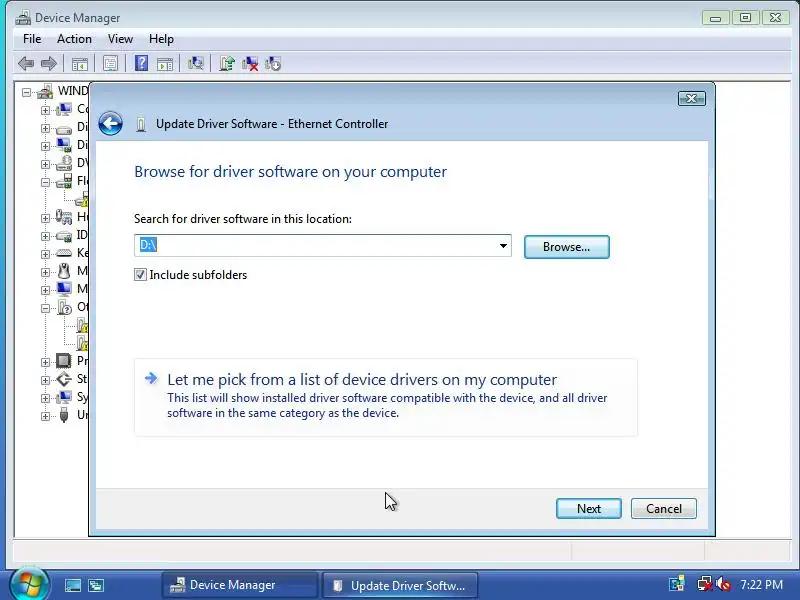Open the driver location dropdown arrow
800x600 pixels.
(x=503, y=246)
